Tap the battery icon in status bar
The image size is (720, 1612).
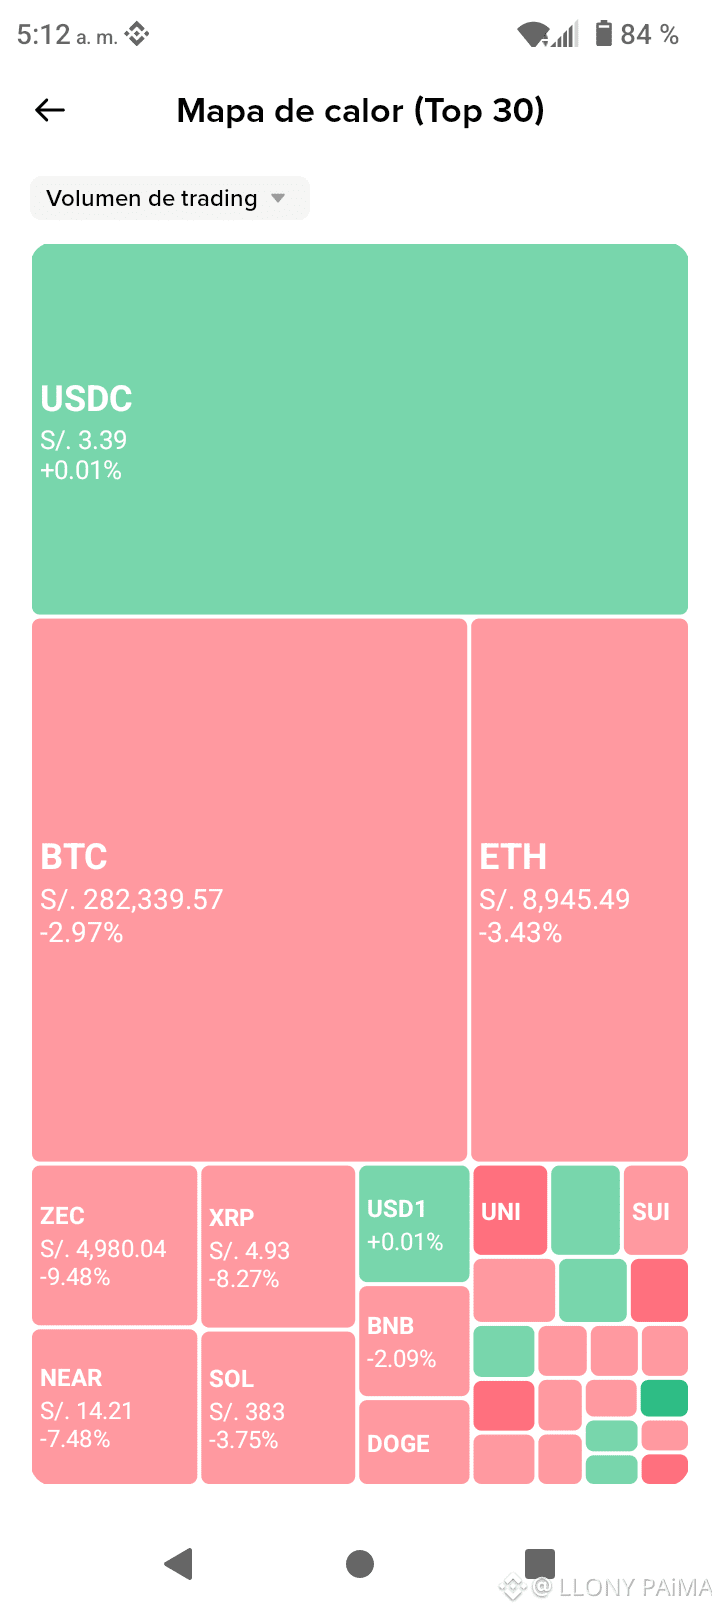click(603, 34)
